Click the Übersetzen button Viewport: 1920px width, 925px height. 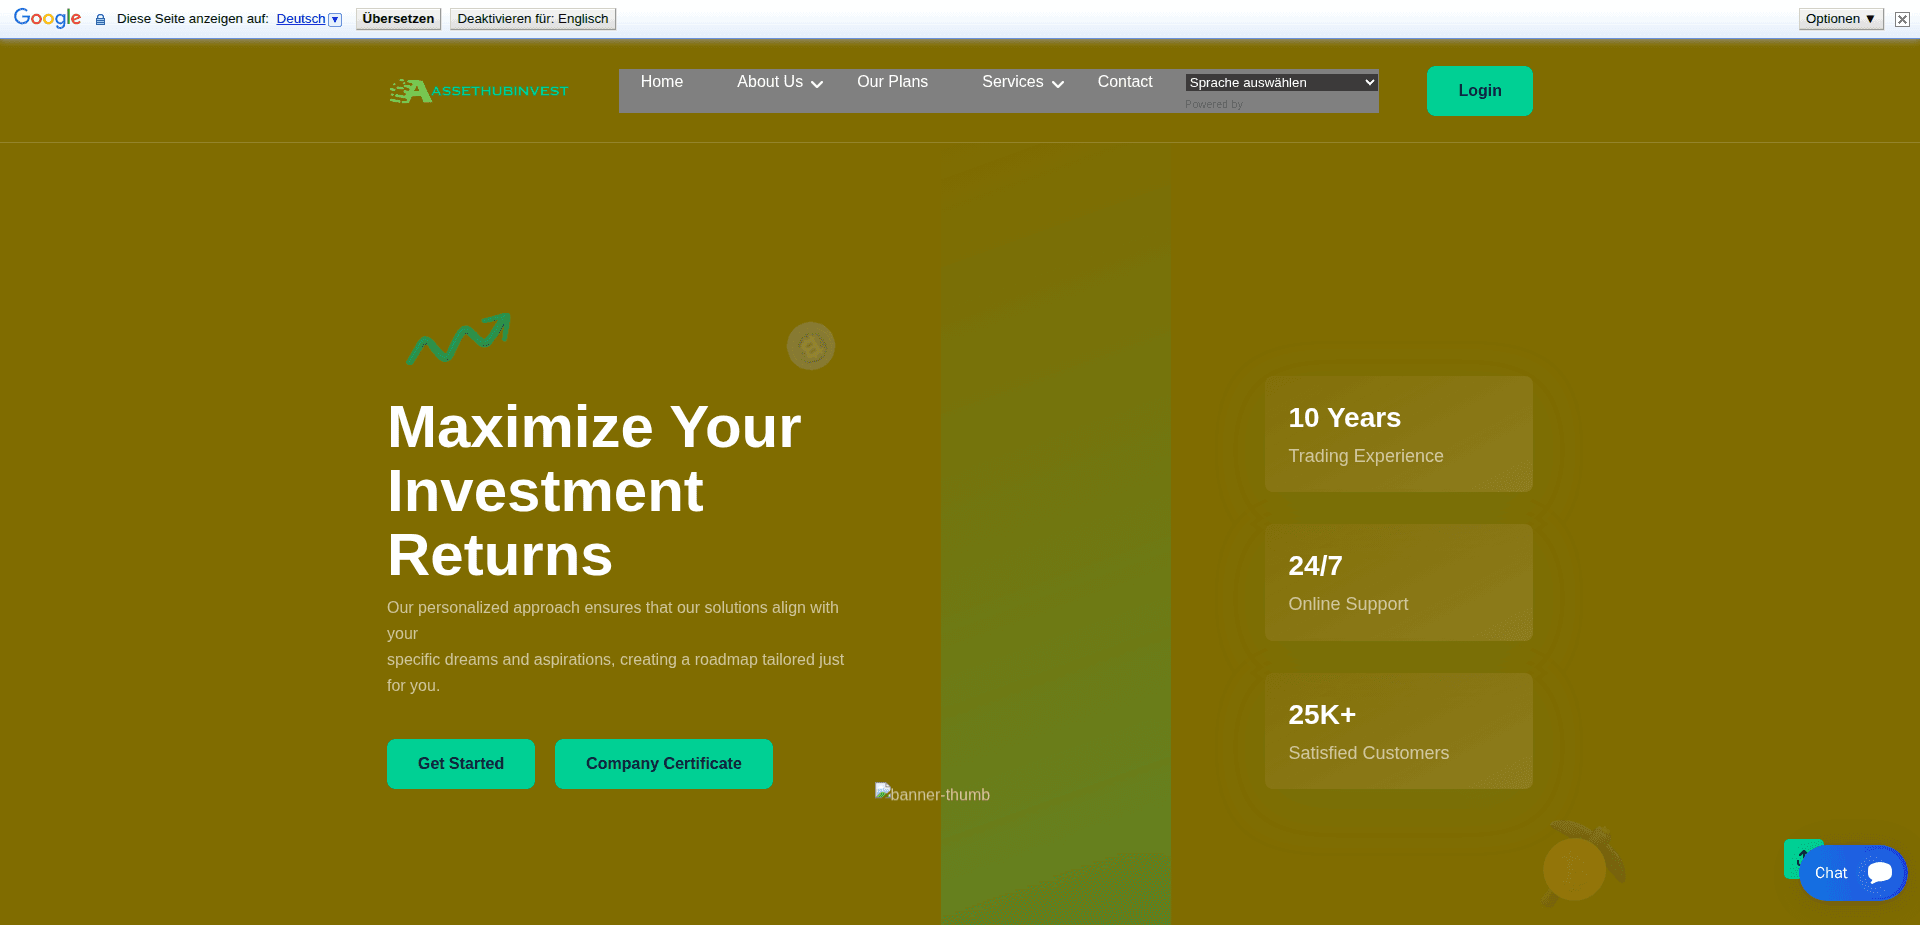397,18
